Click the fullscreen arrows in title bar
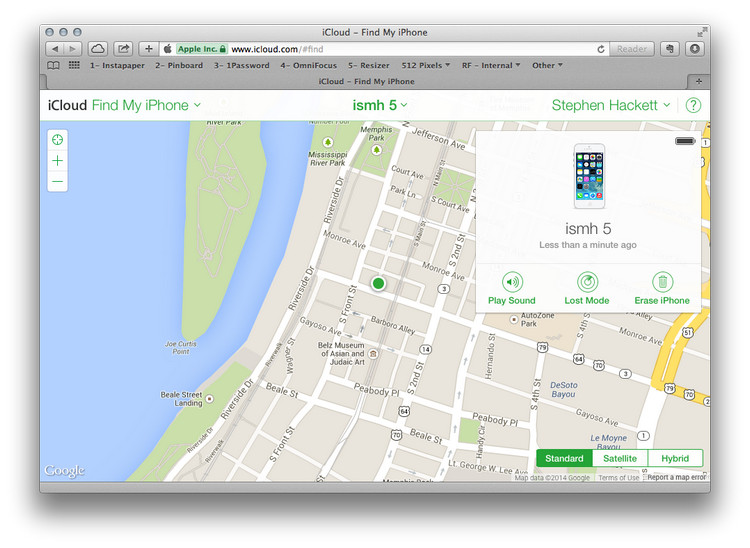 coord(701,33)
